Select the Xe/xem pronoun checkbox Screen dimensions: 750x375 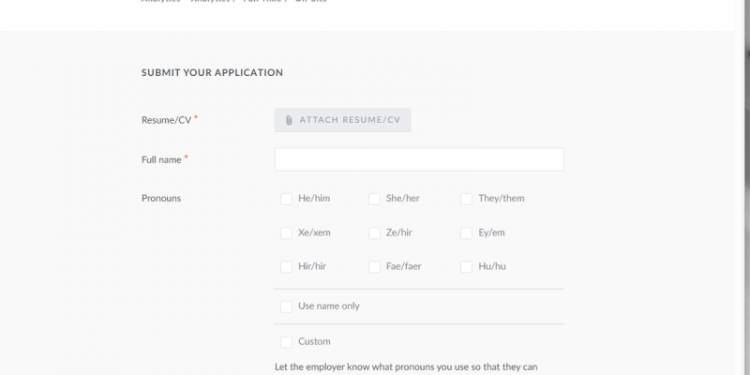pyautogui.click(x=286, y=233)
